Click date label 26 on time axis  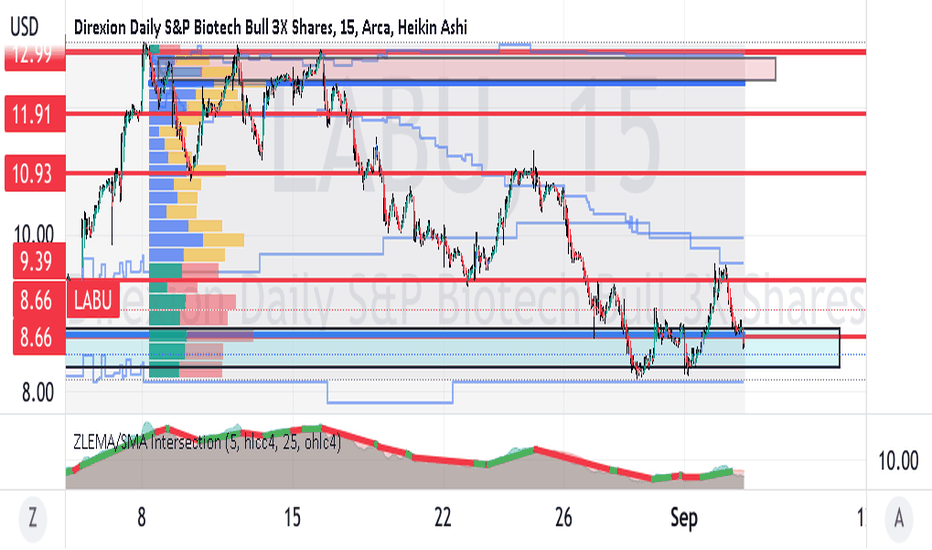click(x=563, y=517)
